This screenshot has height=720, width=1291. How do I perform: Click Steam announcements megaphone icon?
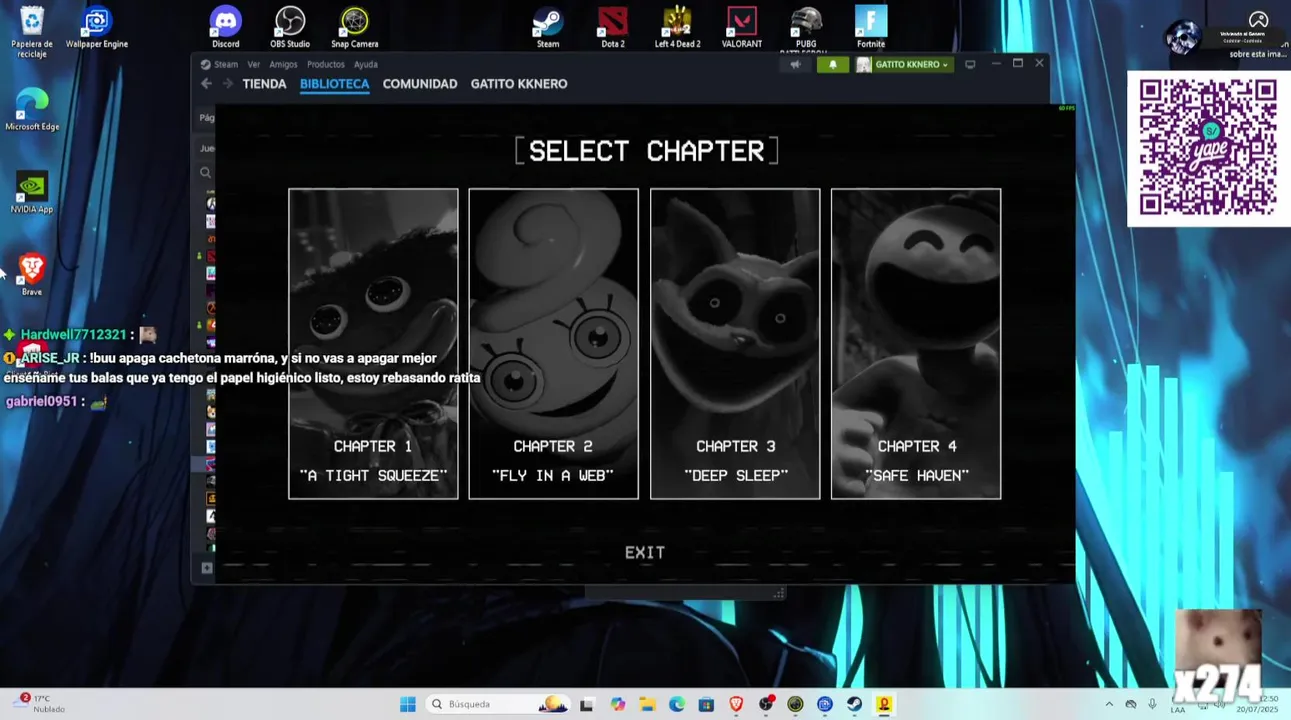(x=795, y=64)
